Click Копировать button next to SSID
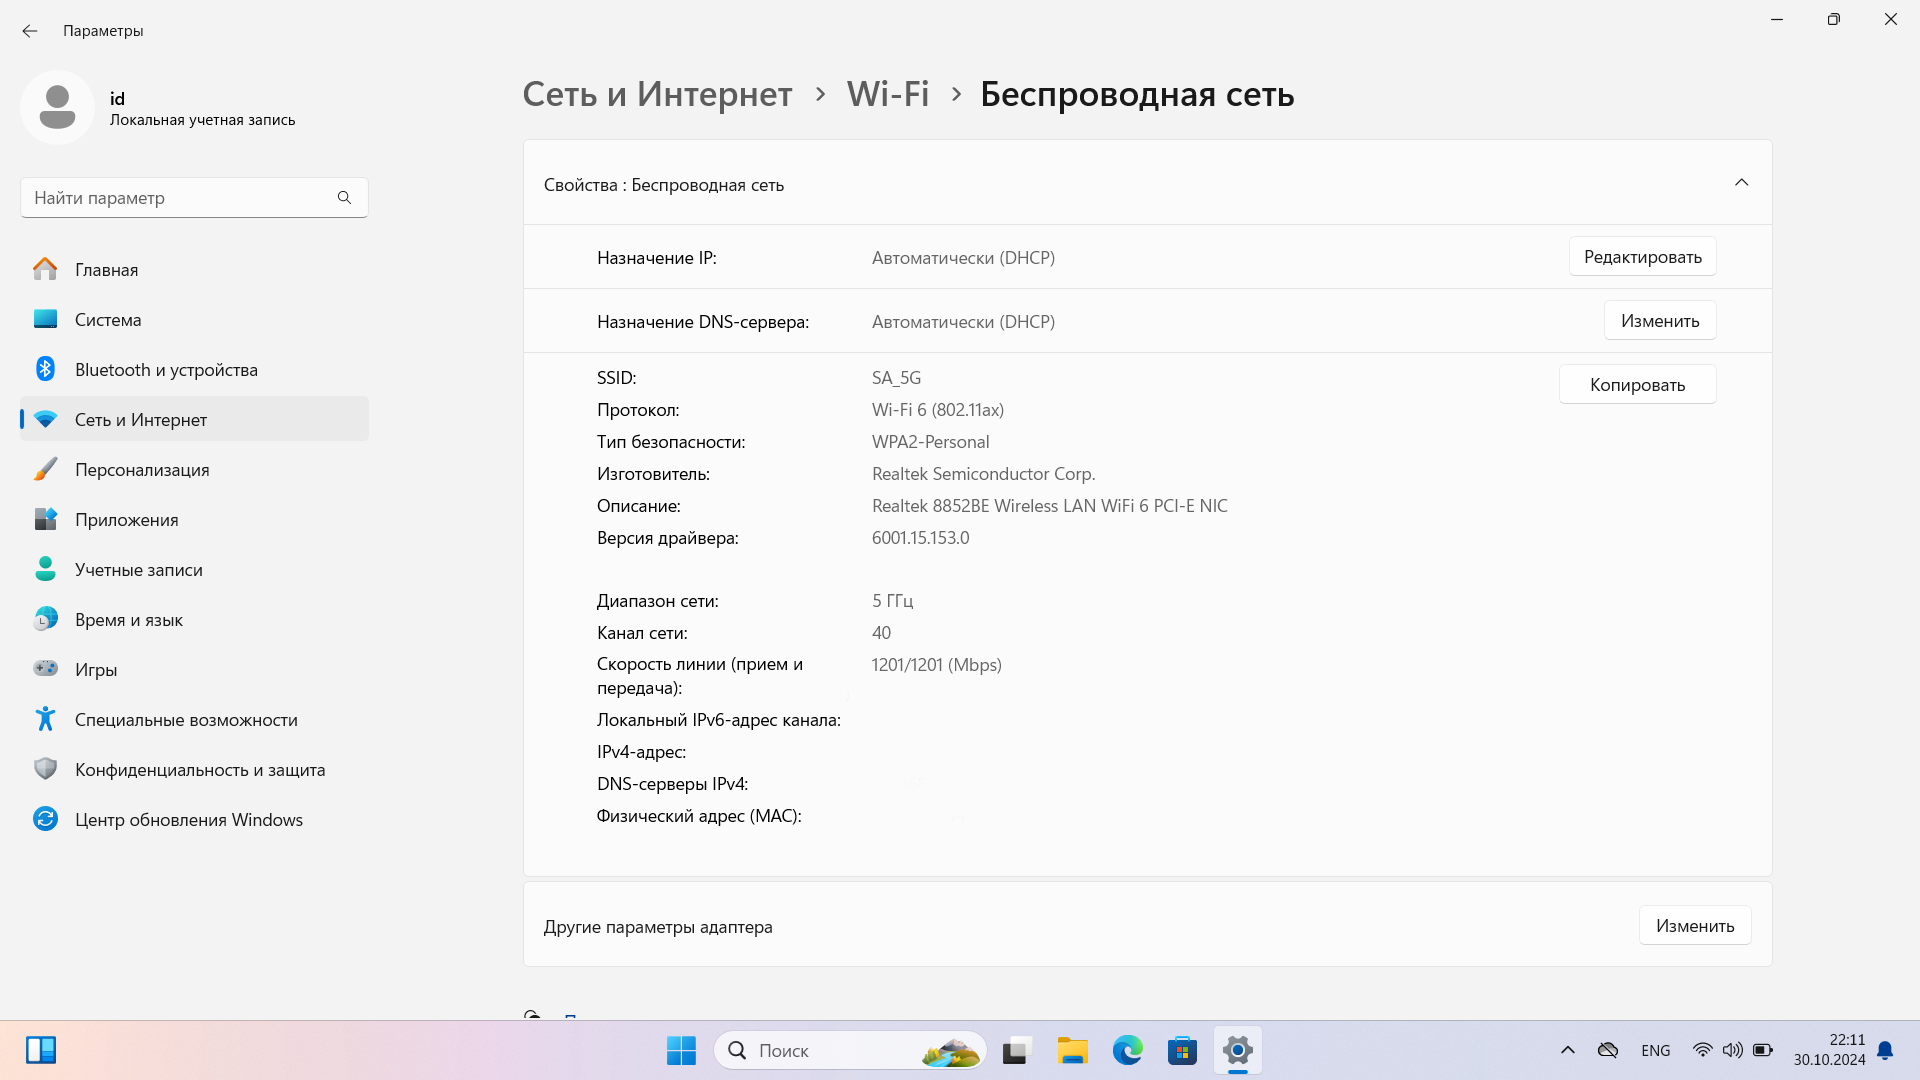This screenshot has height=1080, width=1920. click(1637, 385)
